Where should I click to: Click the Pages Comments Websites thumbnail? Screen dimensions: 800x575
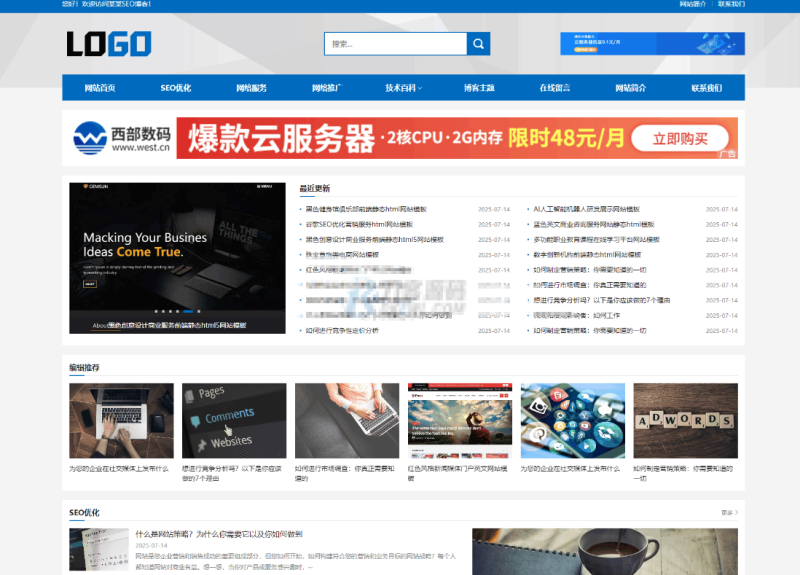[234, 420]
